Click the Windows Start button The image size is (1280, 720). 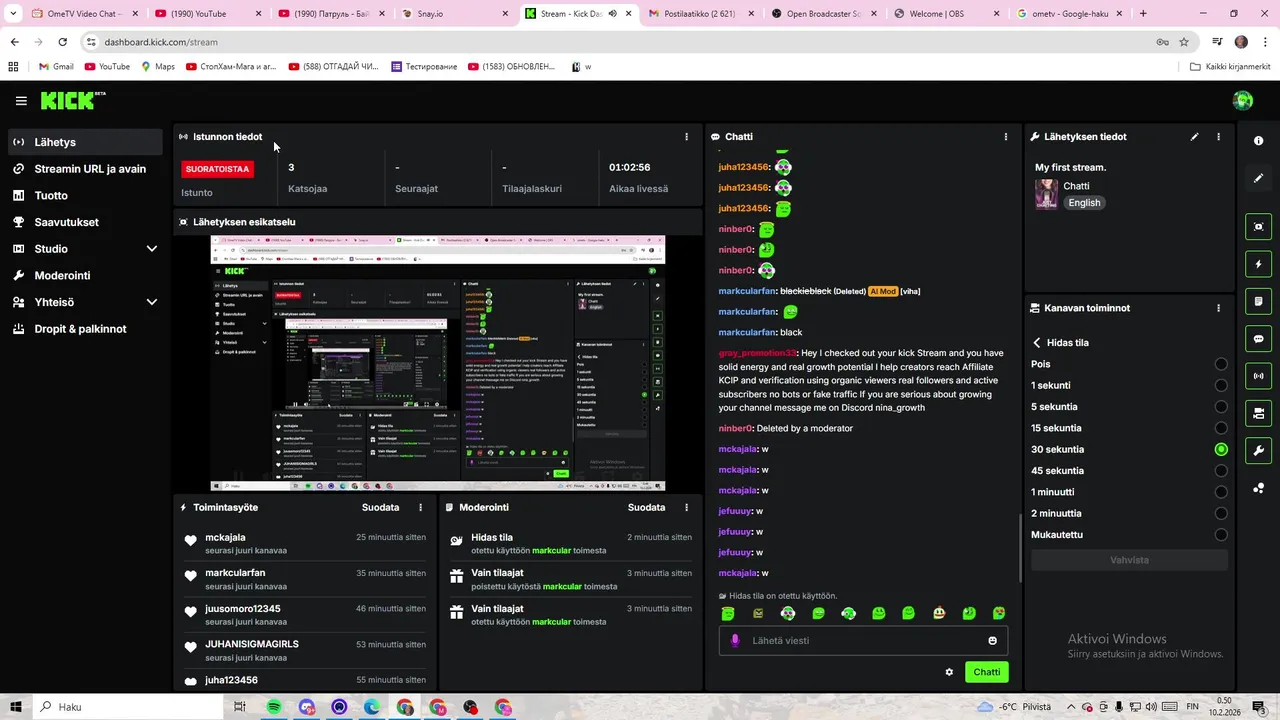[x=16, y=707]
